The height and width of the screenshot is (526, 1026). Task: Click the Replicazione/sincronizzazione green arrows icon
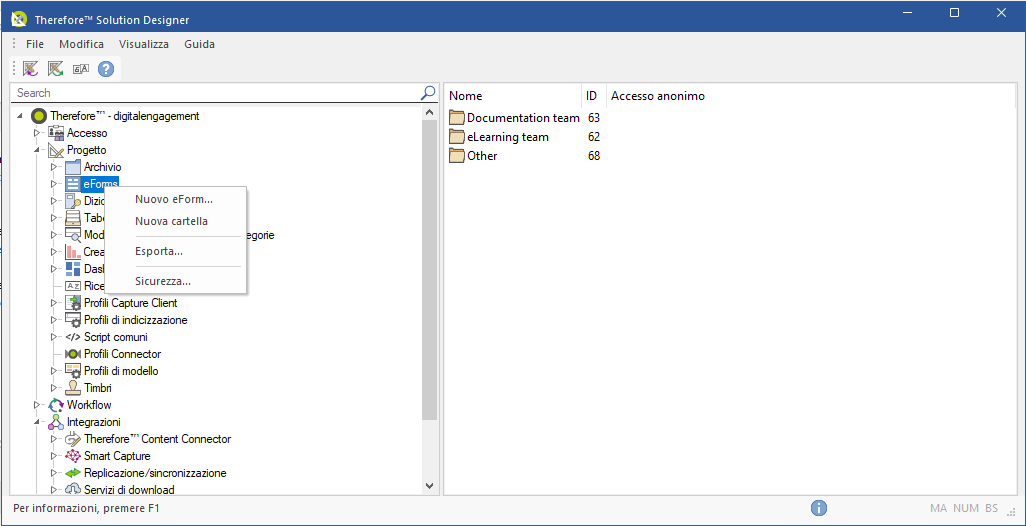coord(73,473)
